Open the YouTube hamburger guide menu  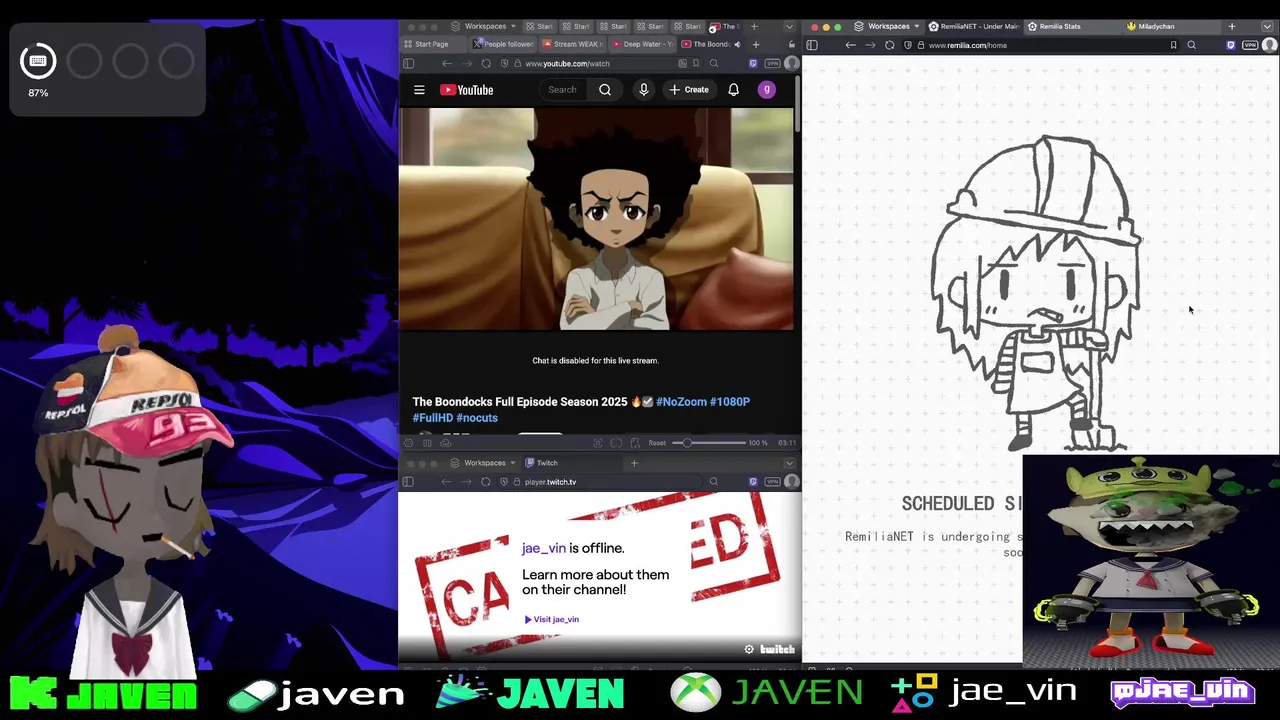point(419,90)
